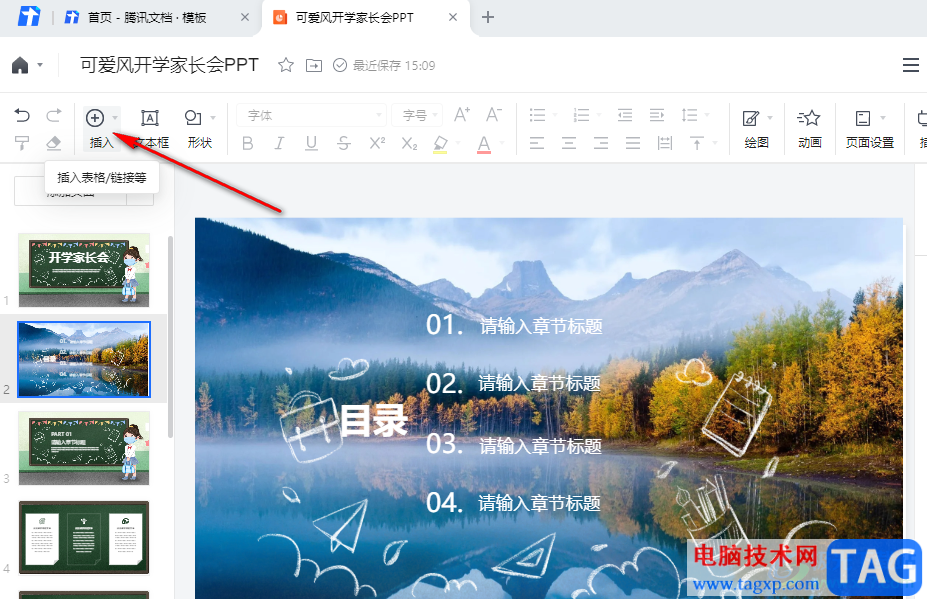Open Animation (动画) panel

tap(809, 128)
